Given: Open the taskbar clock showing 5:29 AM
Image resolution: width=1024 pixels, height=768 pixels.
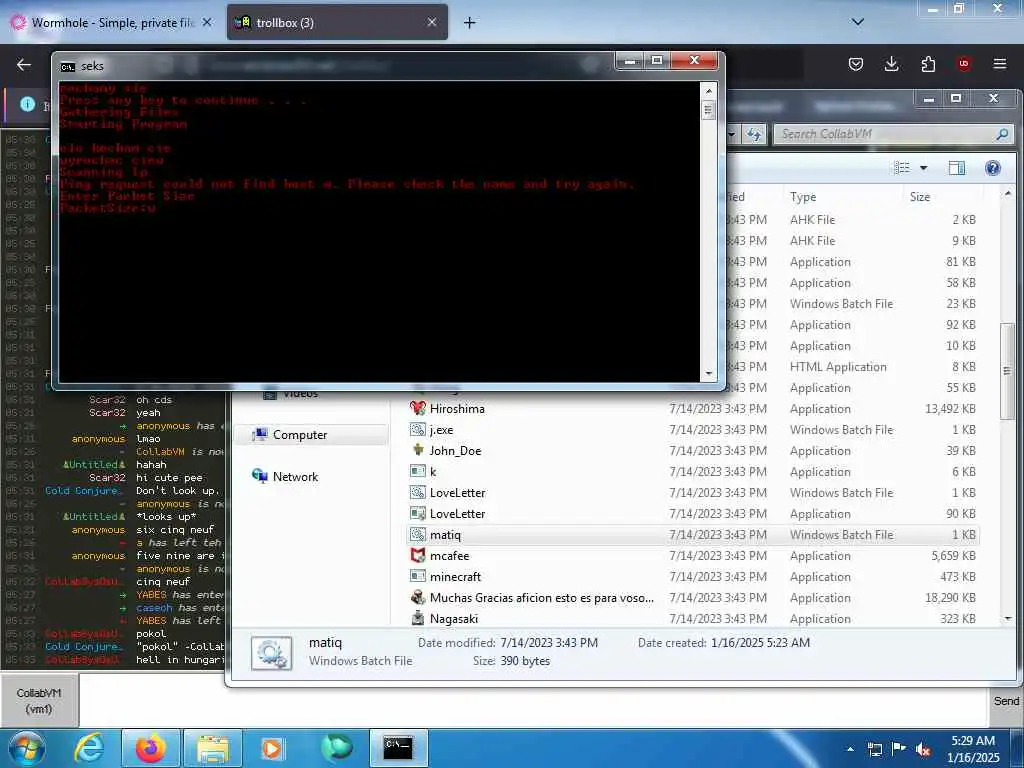Looking at the screenshot, I should pos(973,749).
